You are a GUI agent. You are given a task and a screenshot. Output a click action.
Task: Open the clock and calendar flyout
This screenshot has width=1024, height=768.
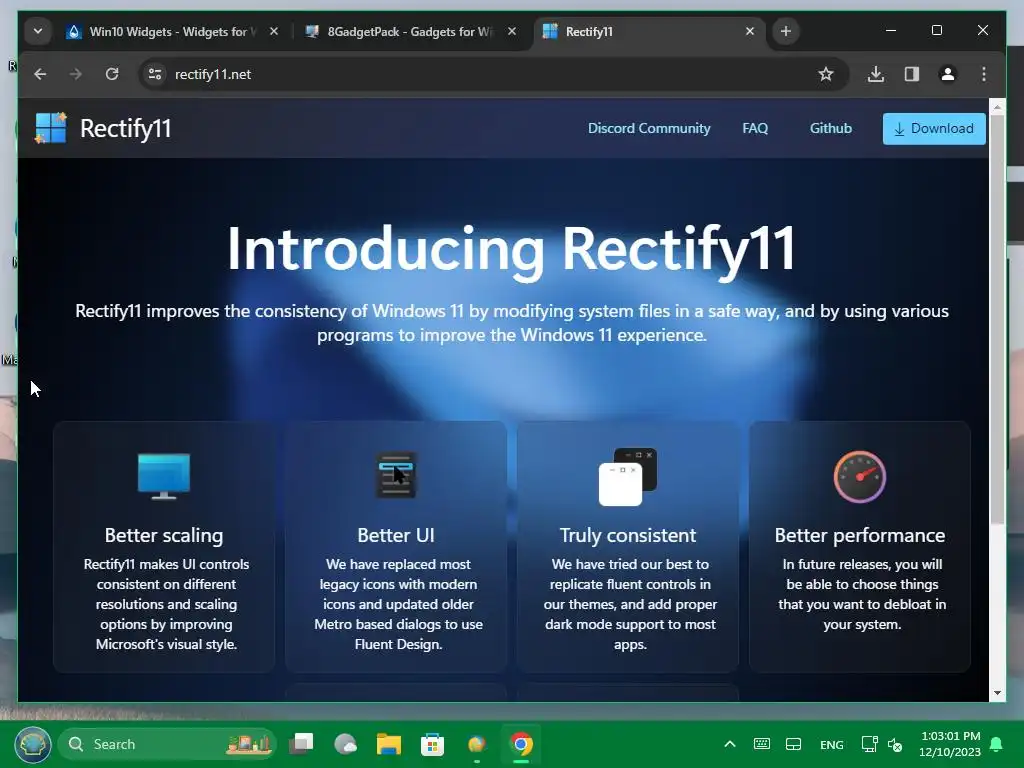click(x=950, y=744)
